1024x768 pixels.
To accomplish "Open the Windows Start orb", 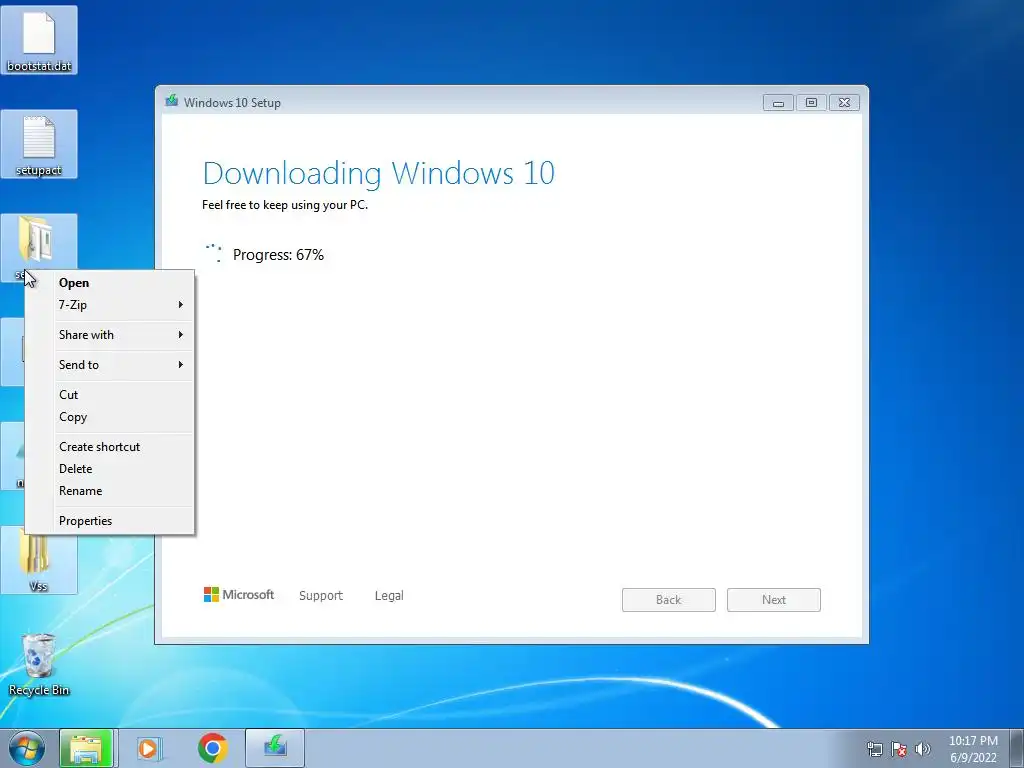I will pyautogui.click(x=26, y=748).
